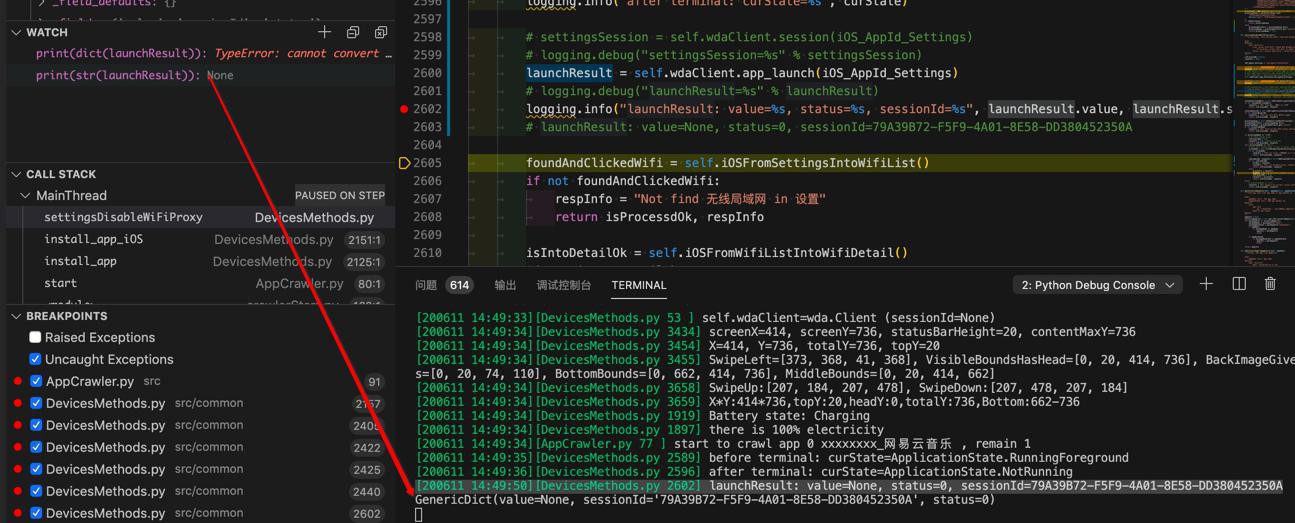Click red dot beside DevicesMethods.py 2440 breakpoint

point(18,491)
